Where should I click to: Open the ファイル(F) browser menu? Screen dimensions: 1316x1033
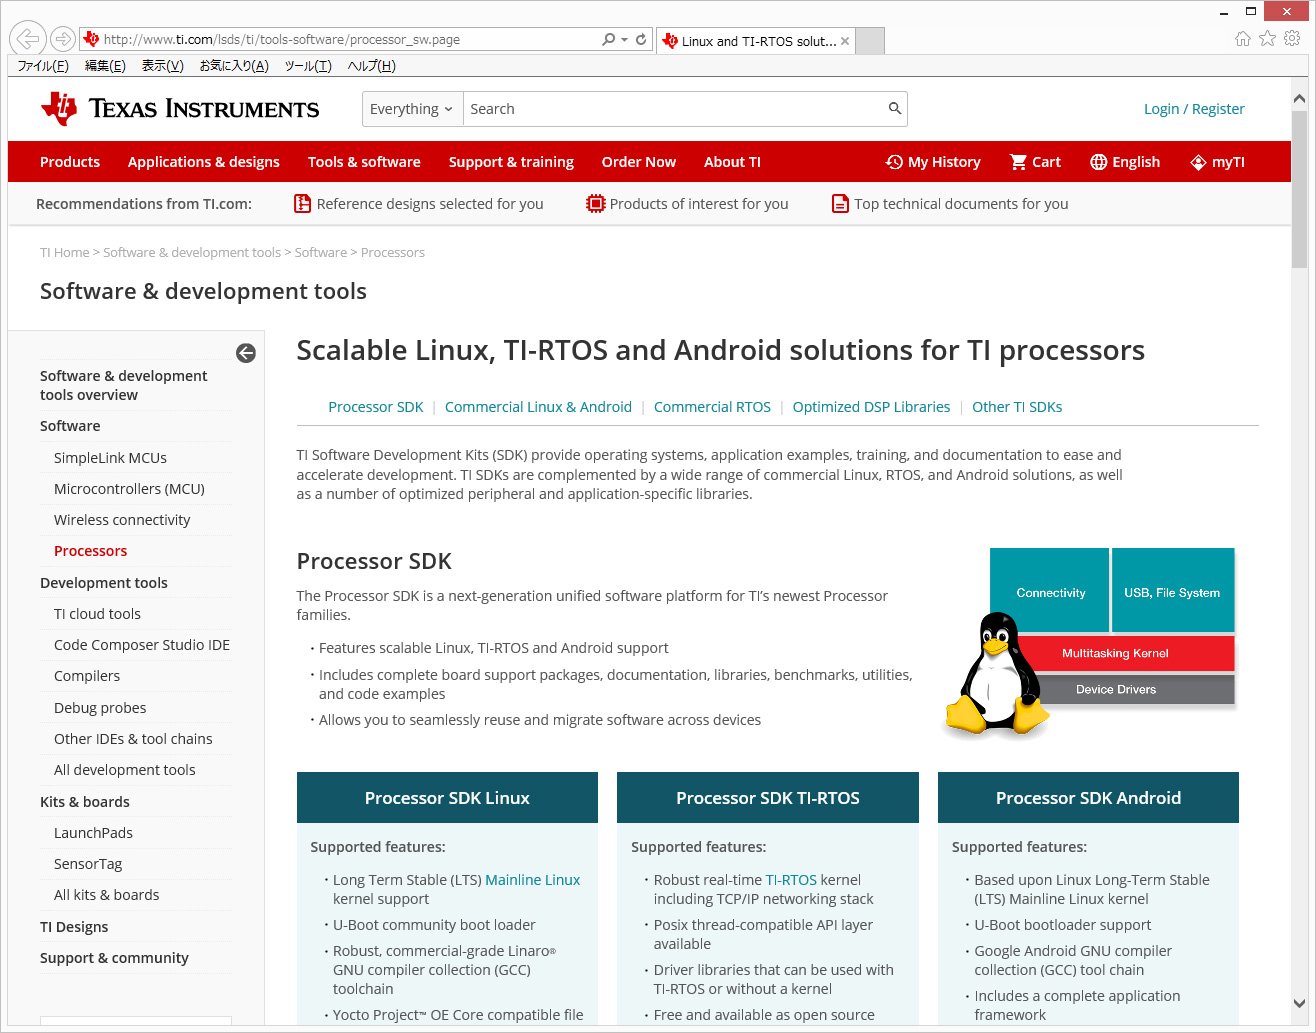click(x=43, y=66)
